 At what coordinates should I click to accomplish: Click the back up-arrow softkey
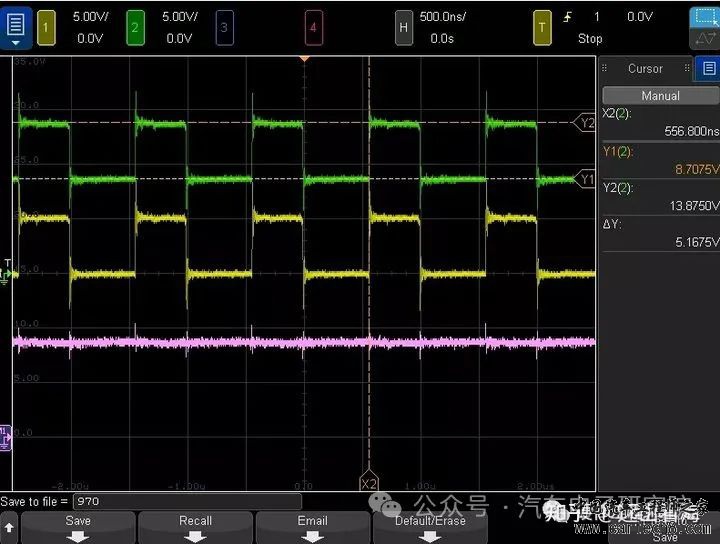(9, 528)
